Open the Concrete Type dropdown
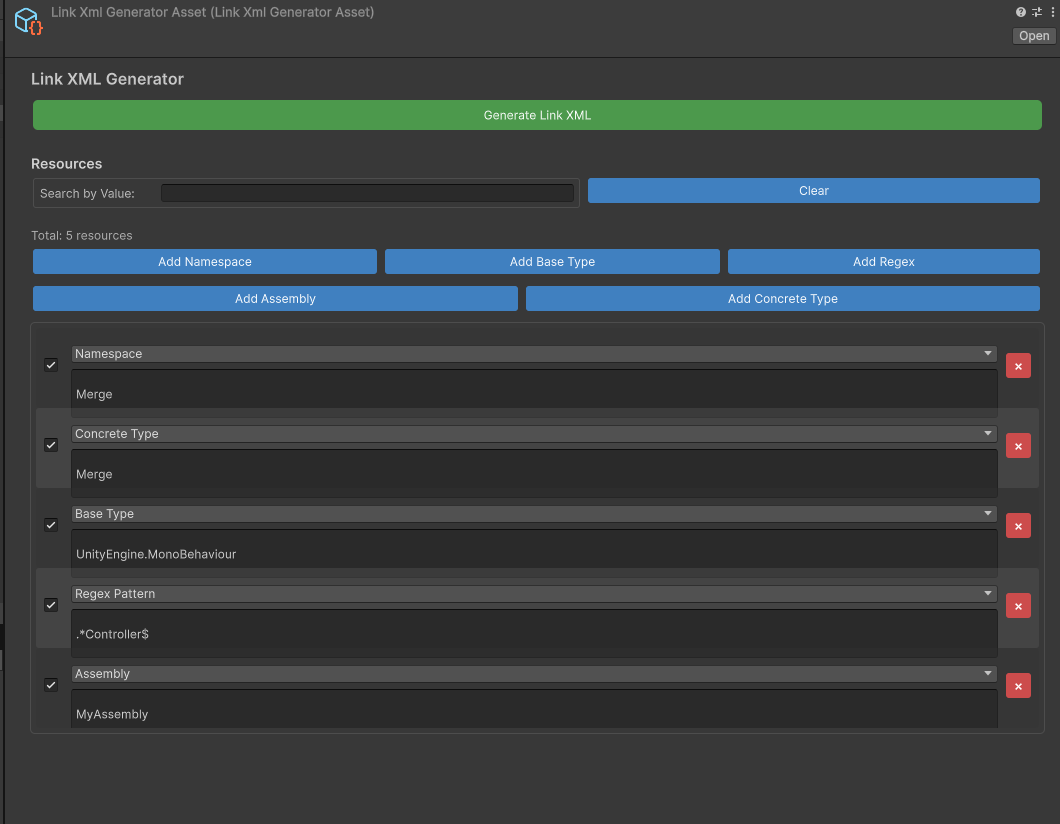The image size is (1060, 824). [534, 433]
